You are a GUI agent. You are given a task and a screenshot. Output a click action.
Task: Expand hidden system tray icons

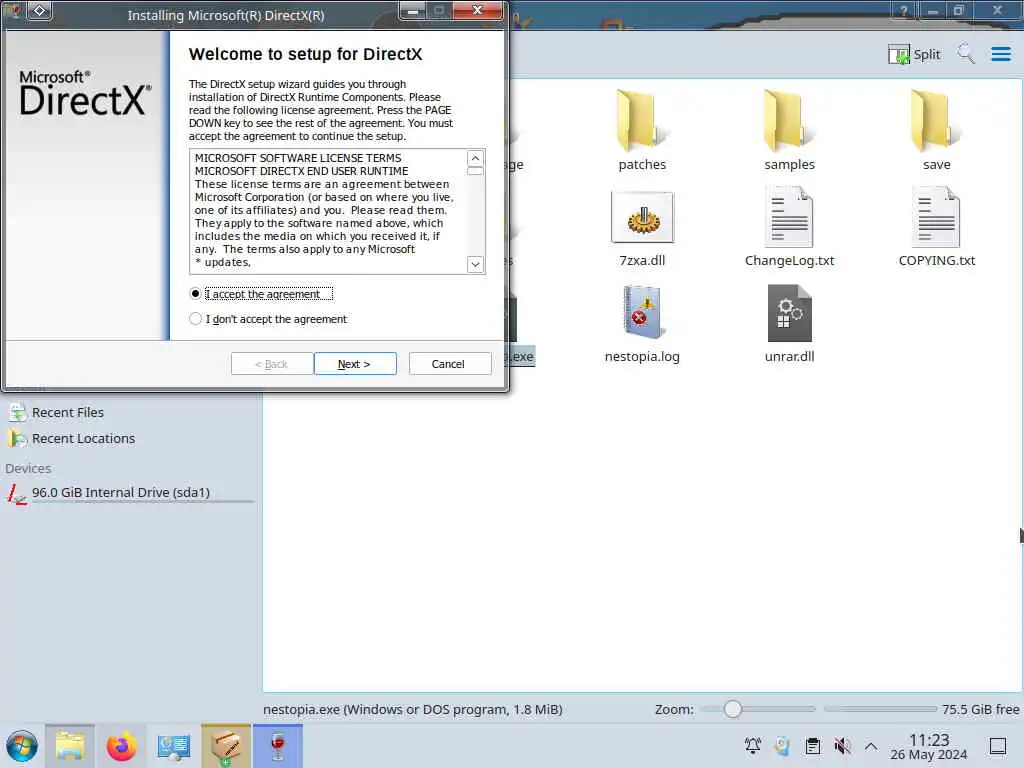(871, 745)
